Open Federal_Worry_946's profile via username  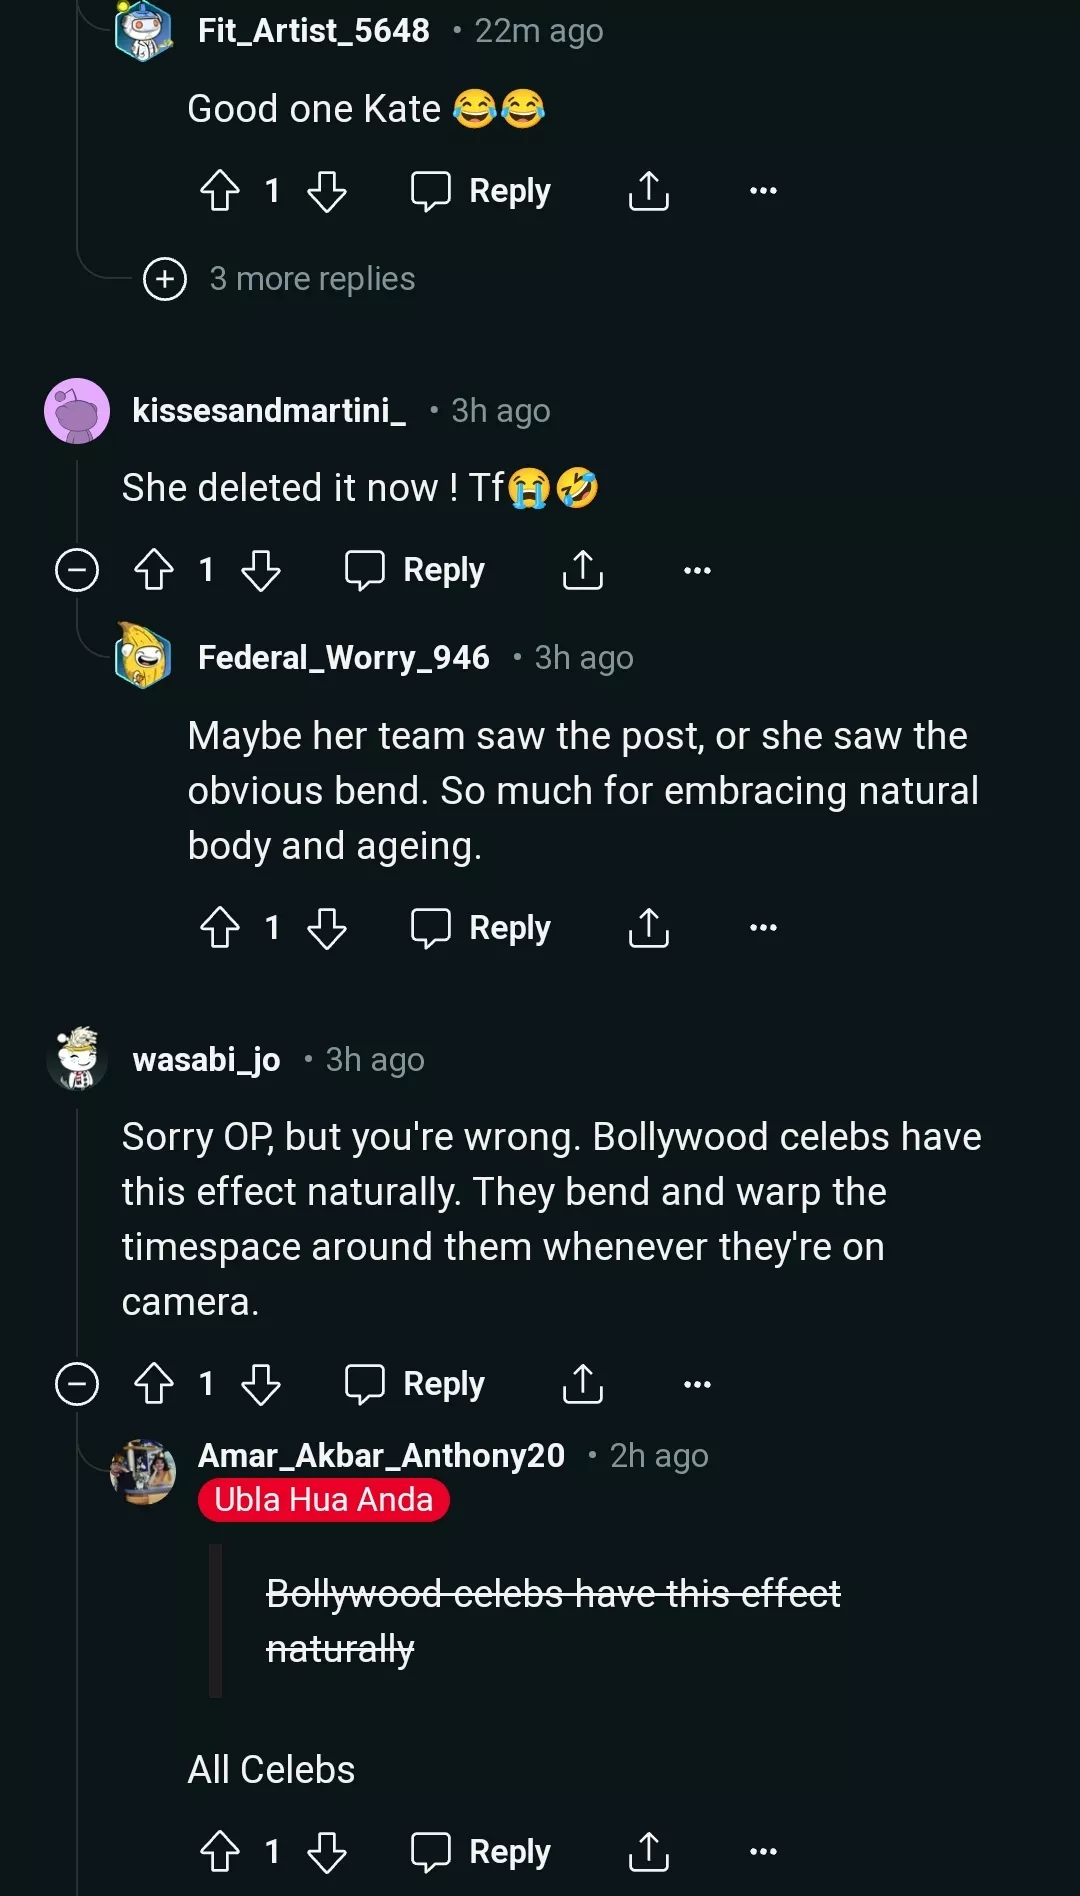click(x=343, y=658)
